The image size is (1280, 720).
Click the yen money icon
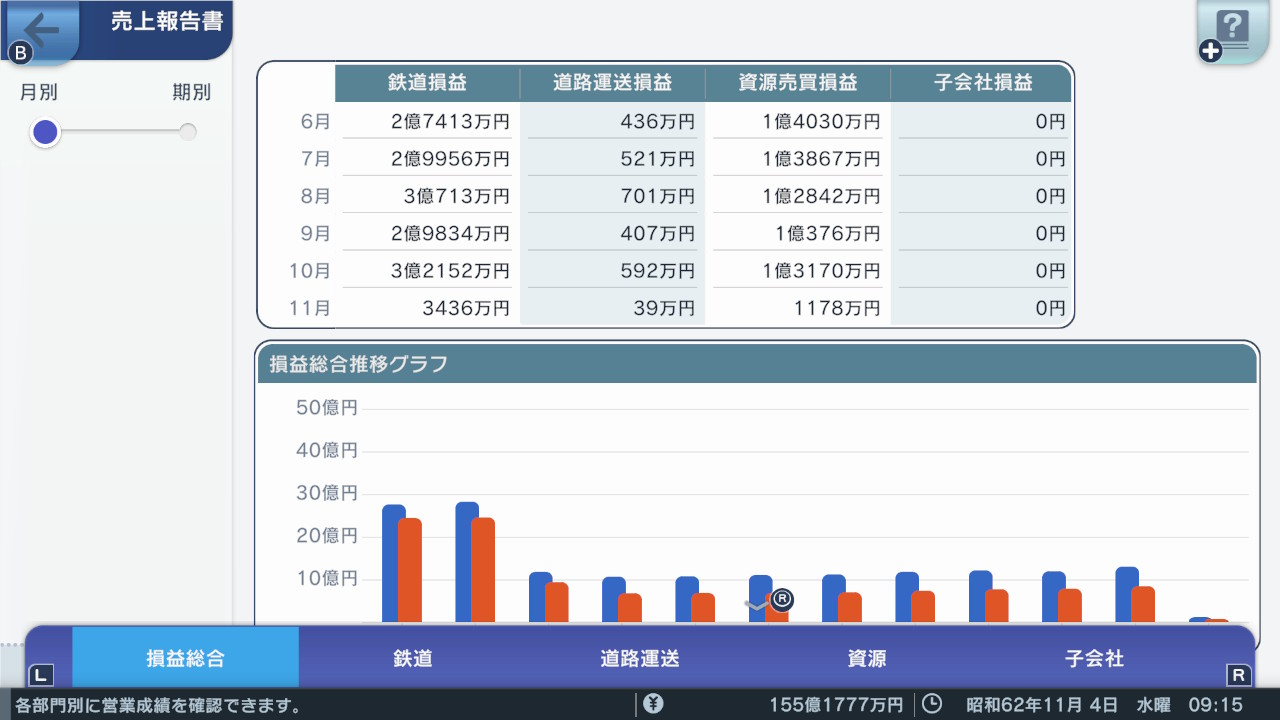(x=653, y=704)
